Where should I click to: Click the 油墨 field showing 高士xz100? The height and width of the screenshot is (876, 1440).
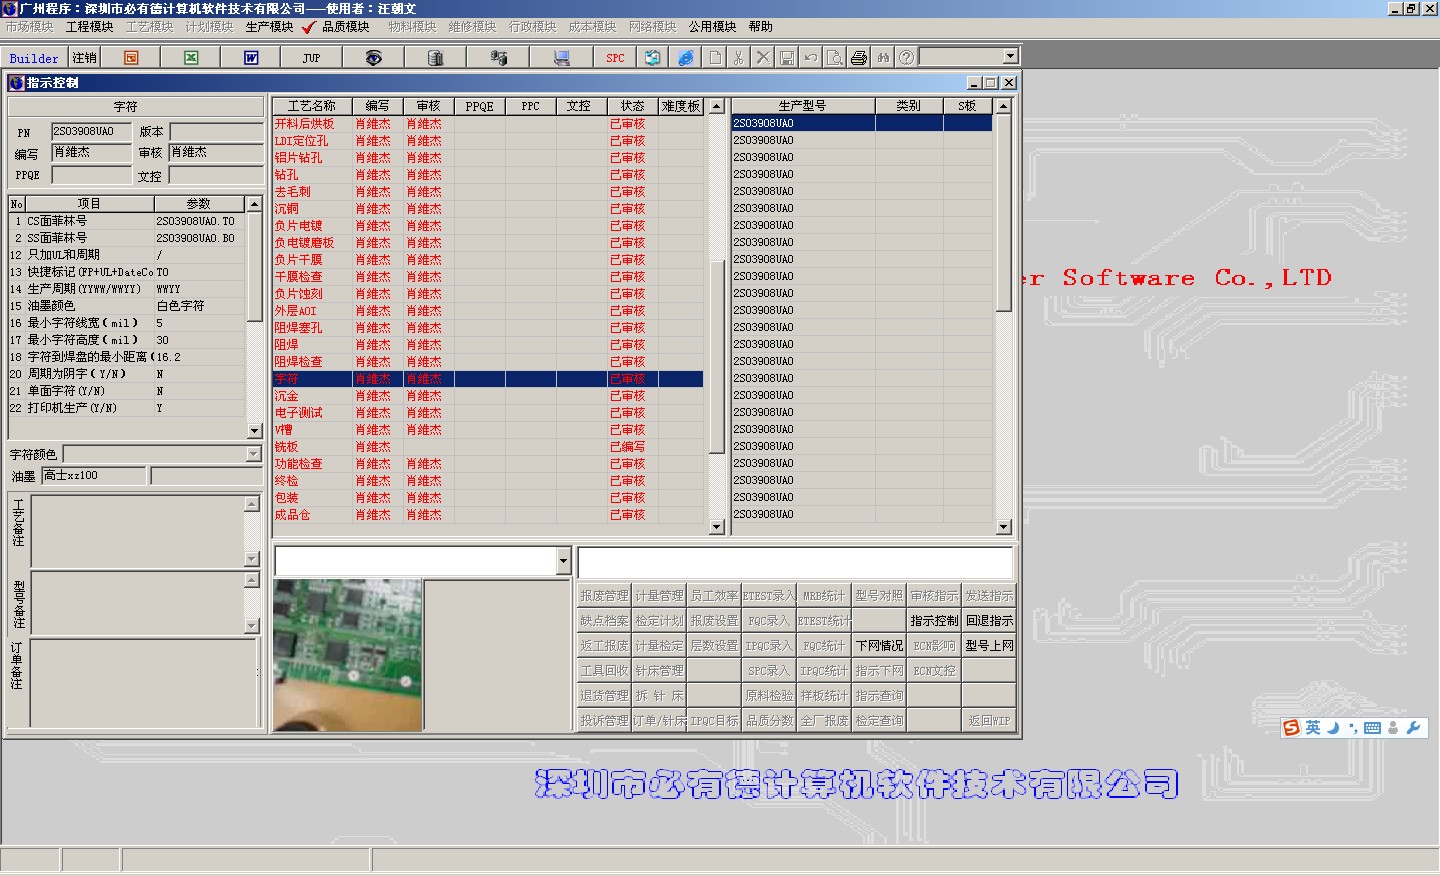(94, 476)
